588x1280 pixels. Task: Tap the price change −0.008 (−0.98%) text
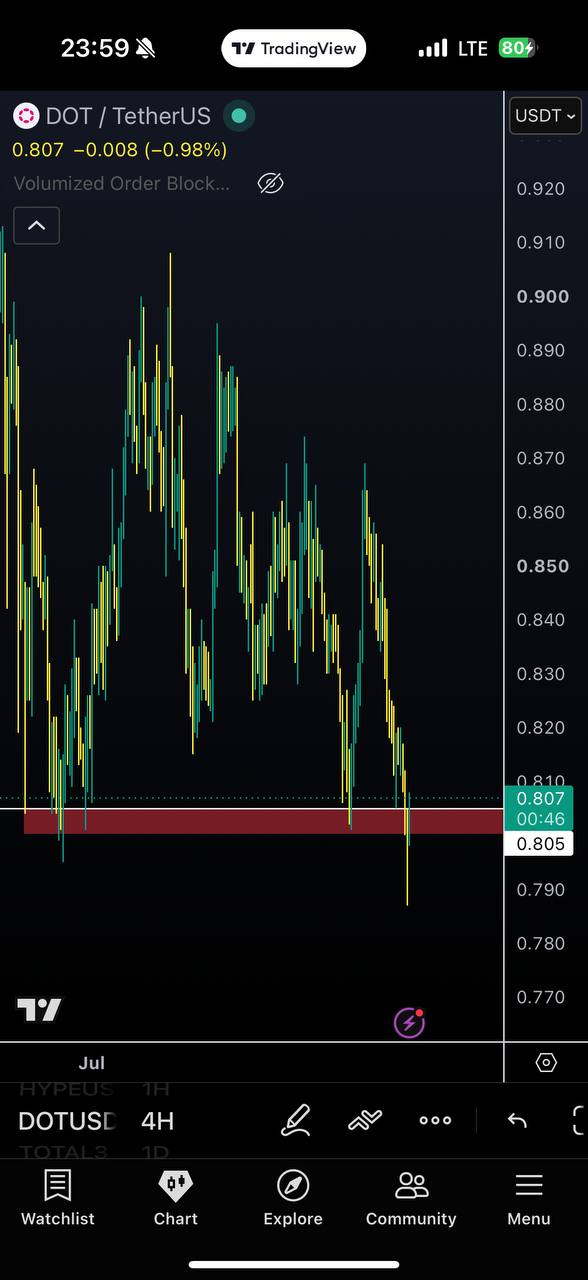point(150,150)
